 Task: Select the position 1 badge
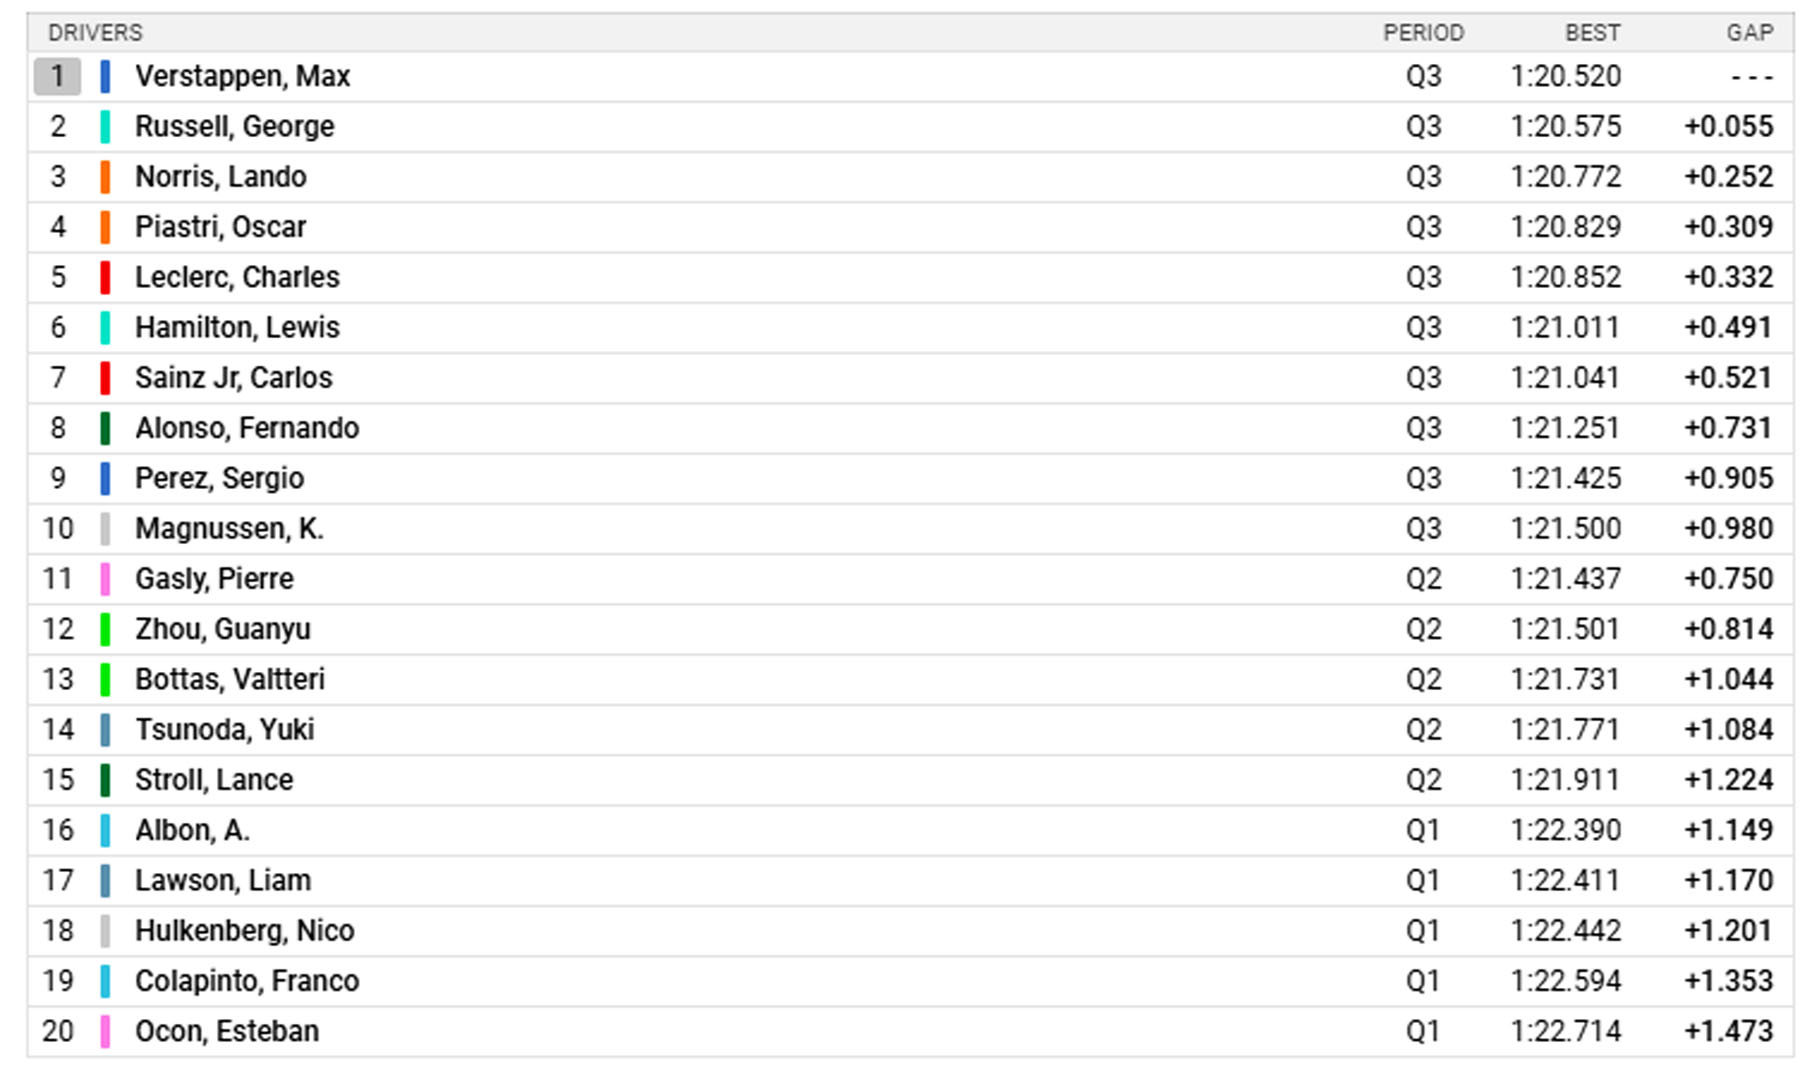click(57, 77)
